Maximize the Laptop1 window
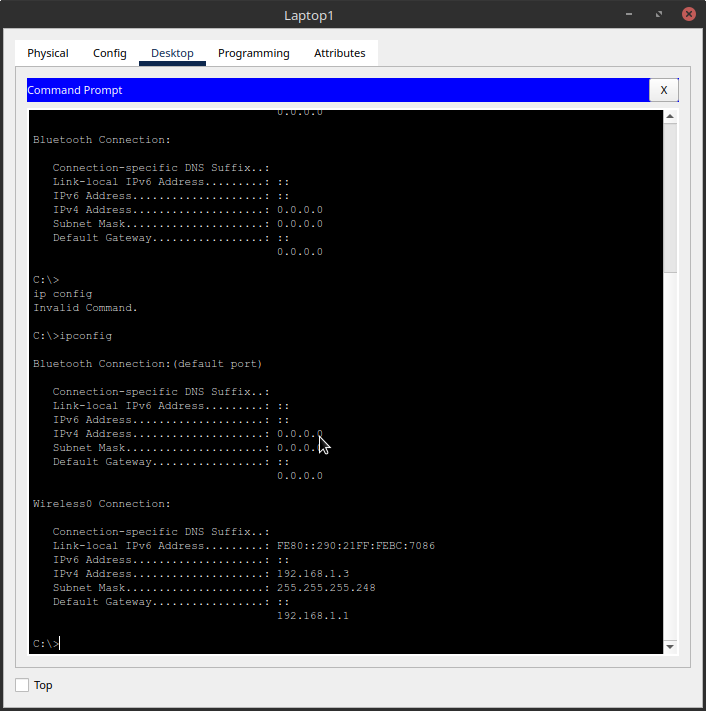 click(x=659, y=15)
